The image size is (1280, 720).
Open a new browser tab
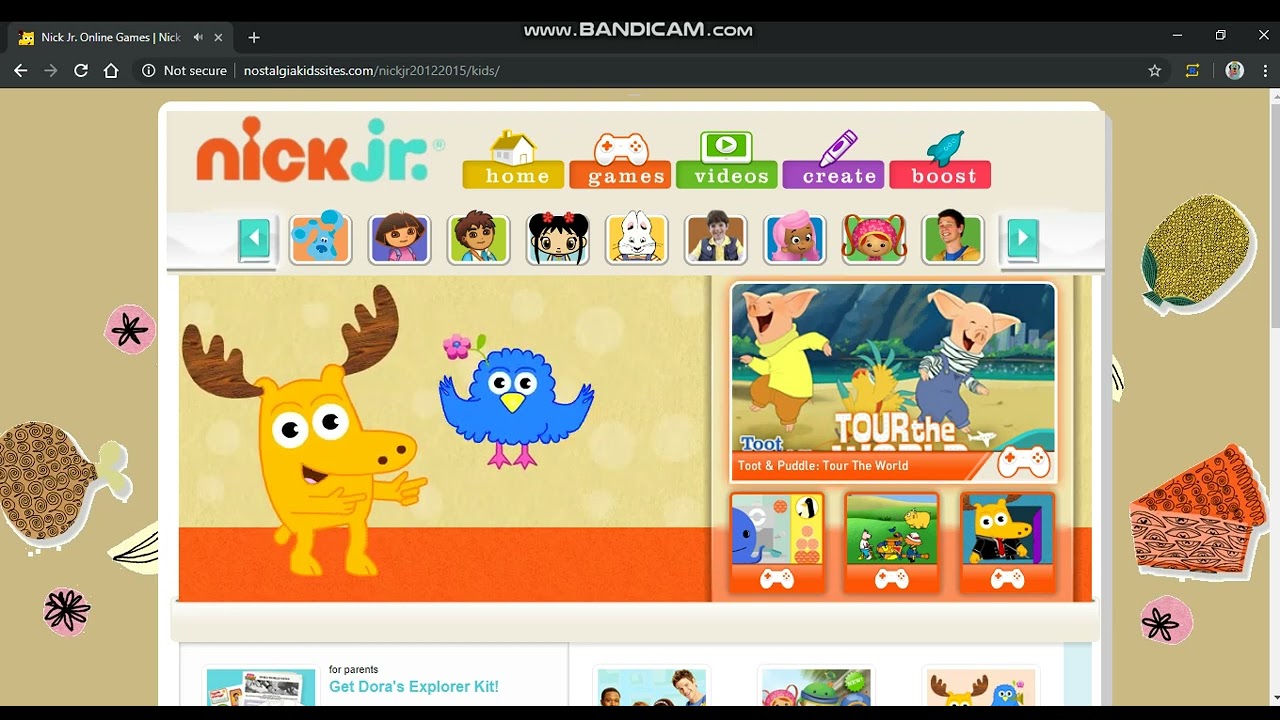tap(254, 37)
